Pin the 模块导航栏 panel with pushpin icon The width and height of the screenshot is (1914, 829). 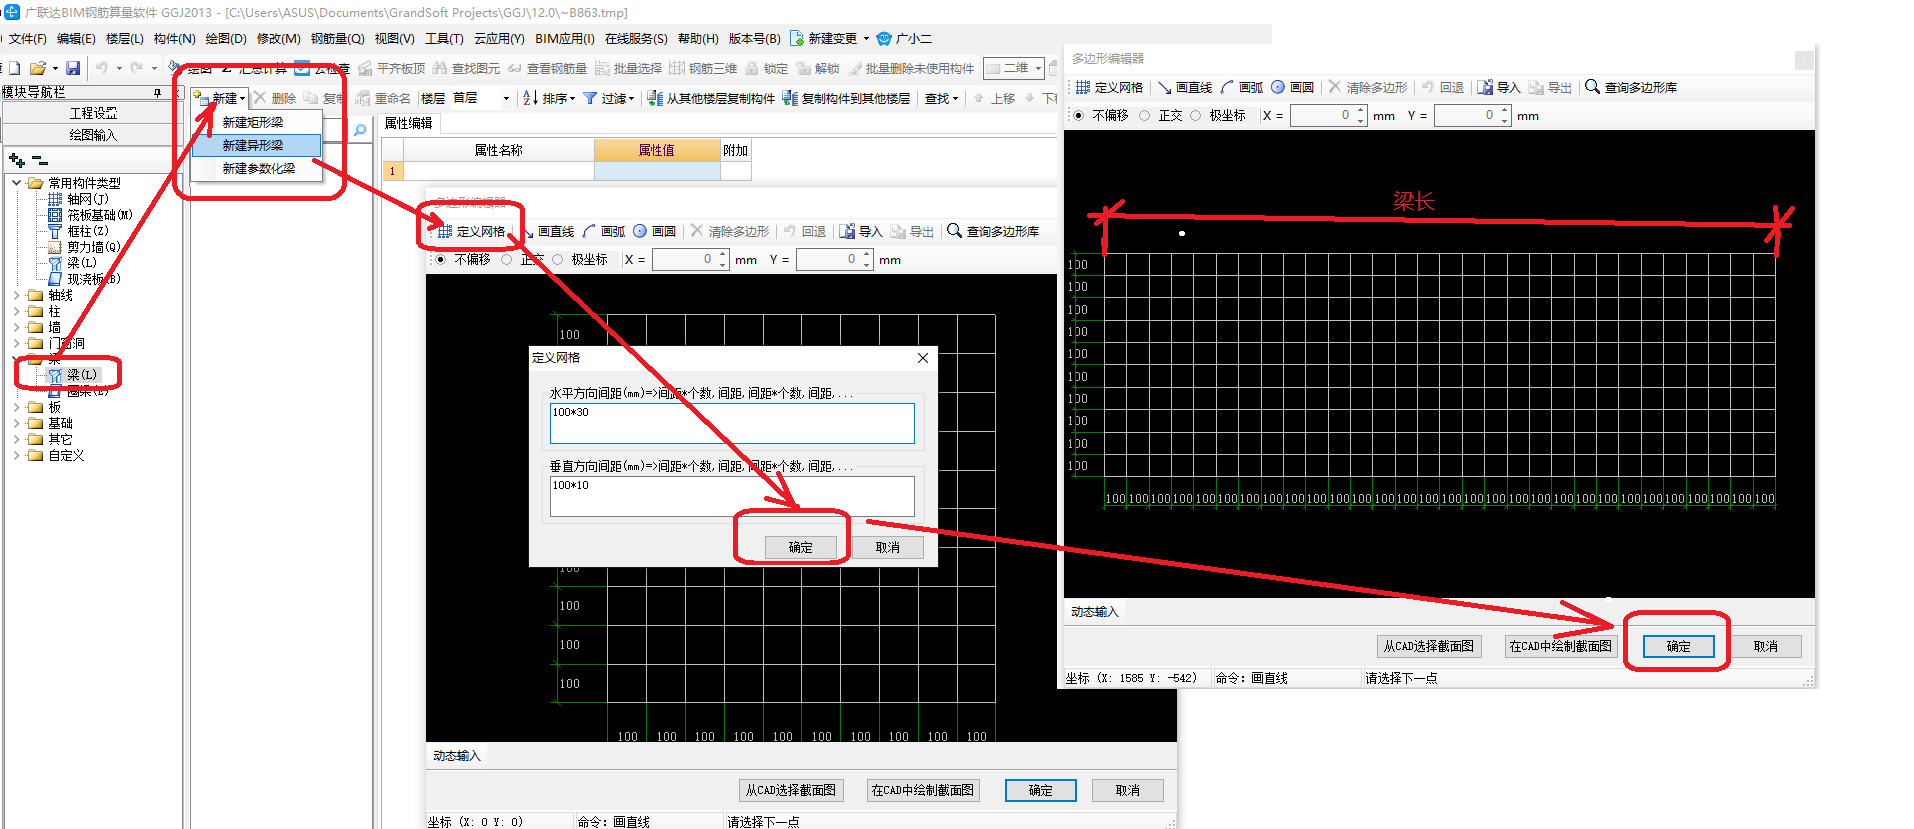click(x=157, y=92)
